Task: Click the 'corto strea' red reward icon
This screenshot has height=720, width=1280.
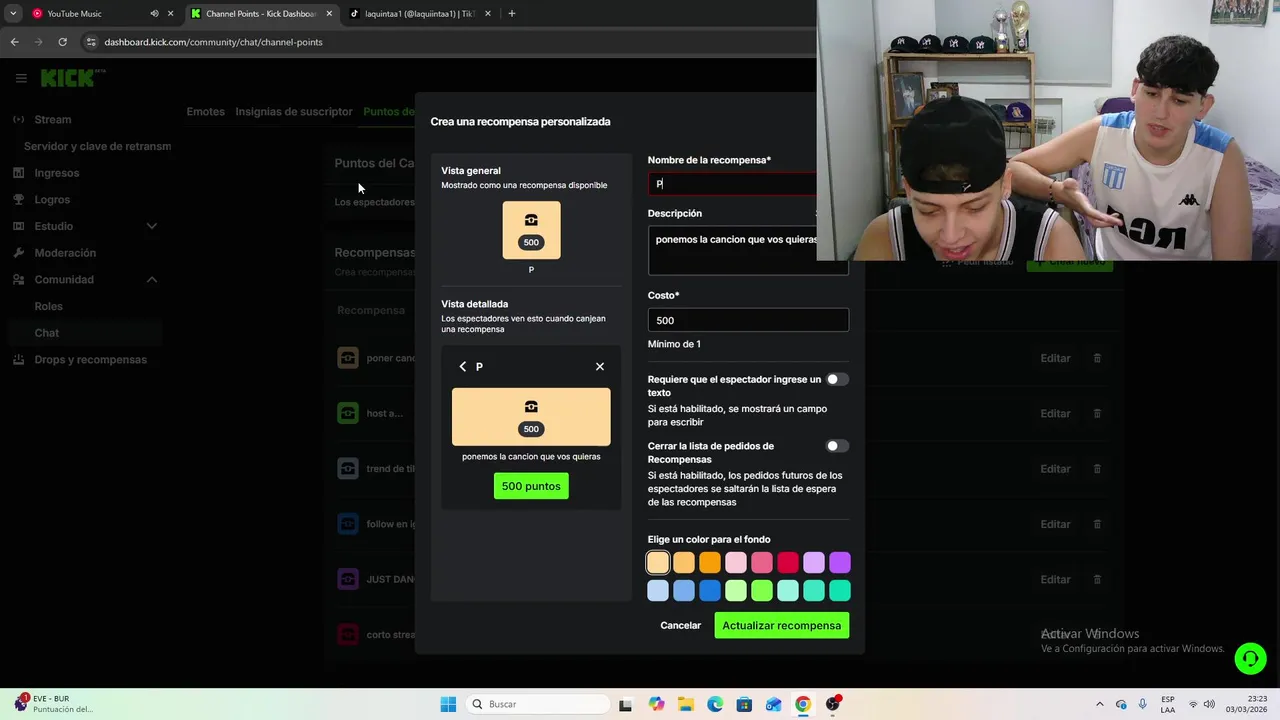Action: pos(348,634)
